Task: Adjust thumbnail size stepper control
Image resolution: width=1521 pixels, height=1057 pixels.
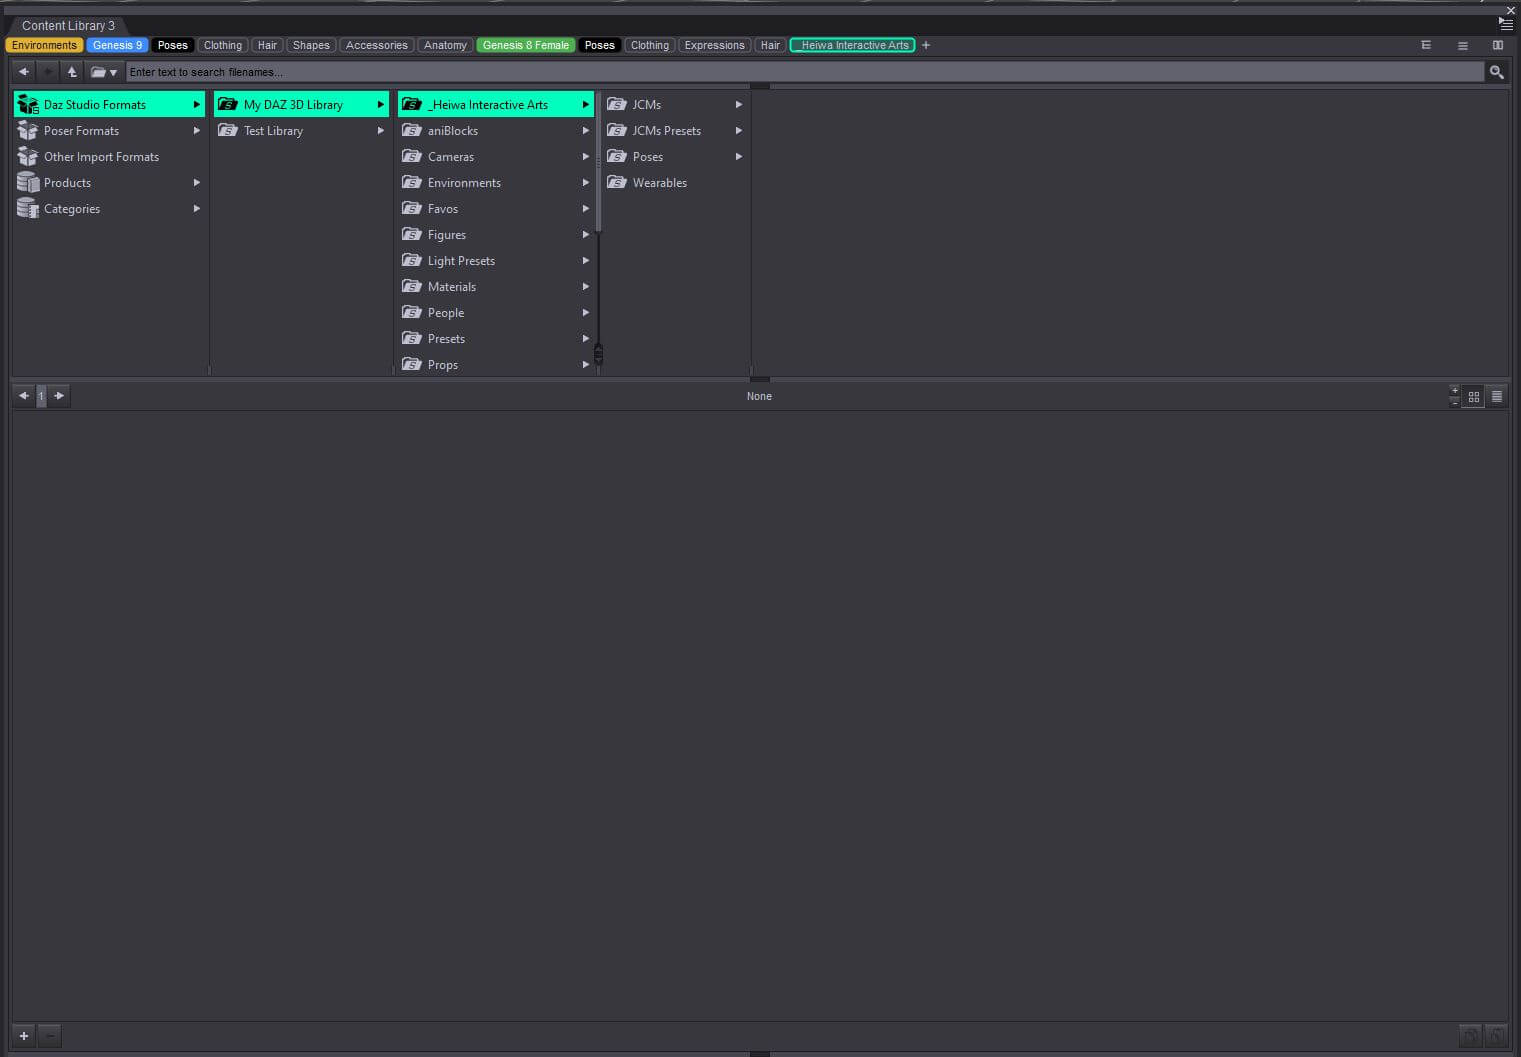Action: click(1454, 397)
